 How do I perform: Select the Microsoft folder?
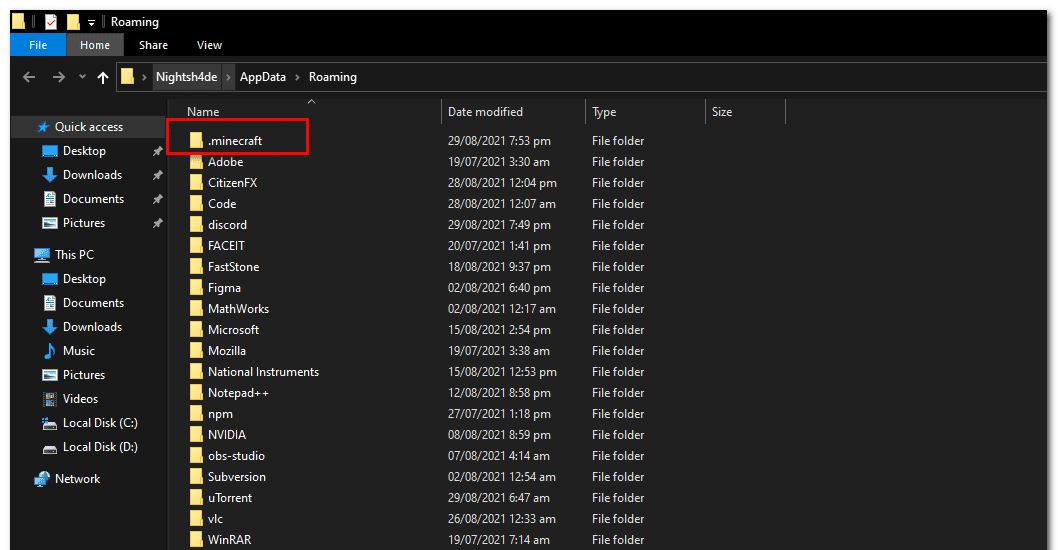click(233, 330)
